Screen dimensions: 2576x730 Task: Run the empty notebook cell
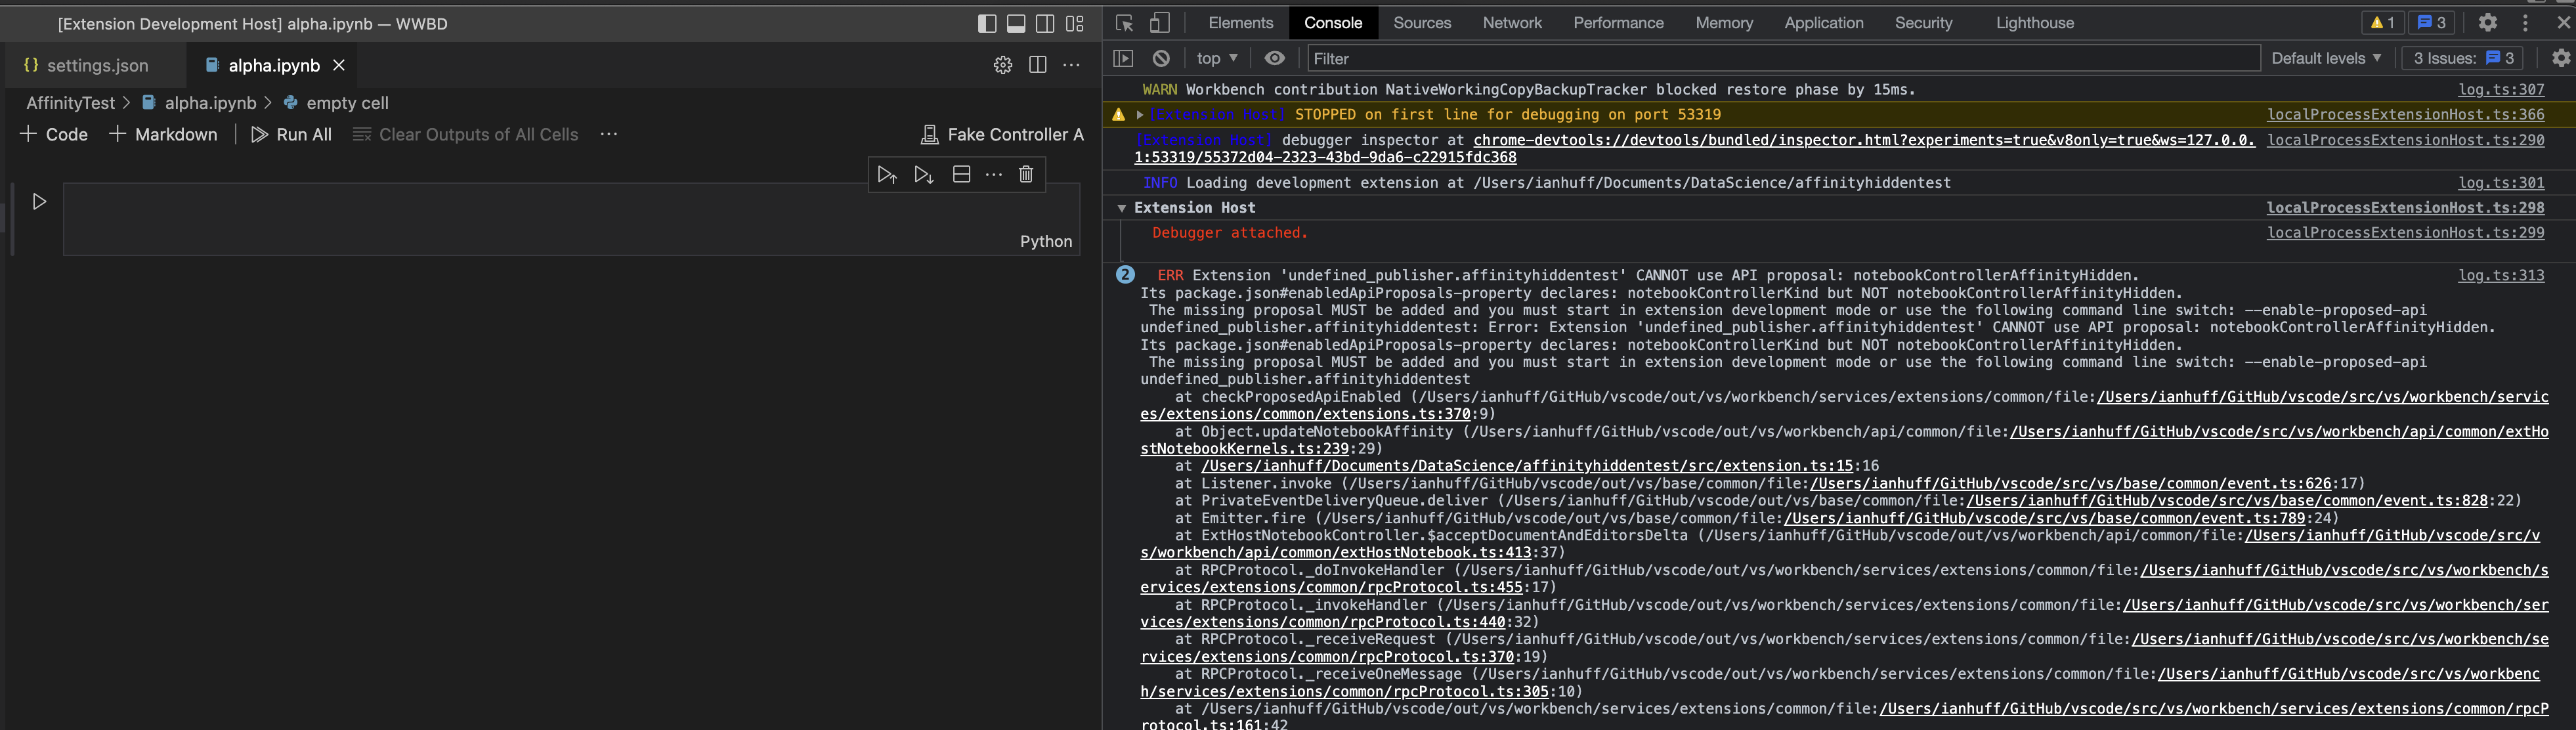[39, 202]
